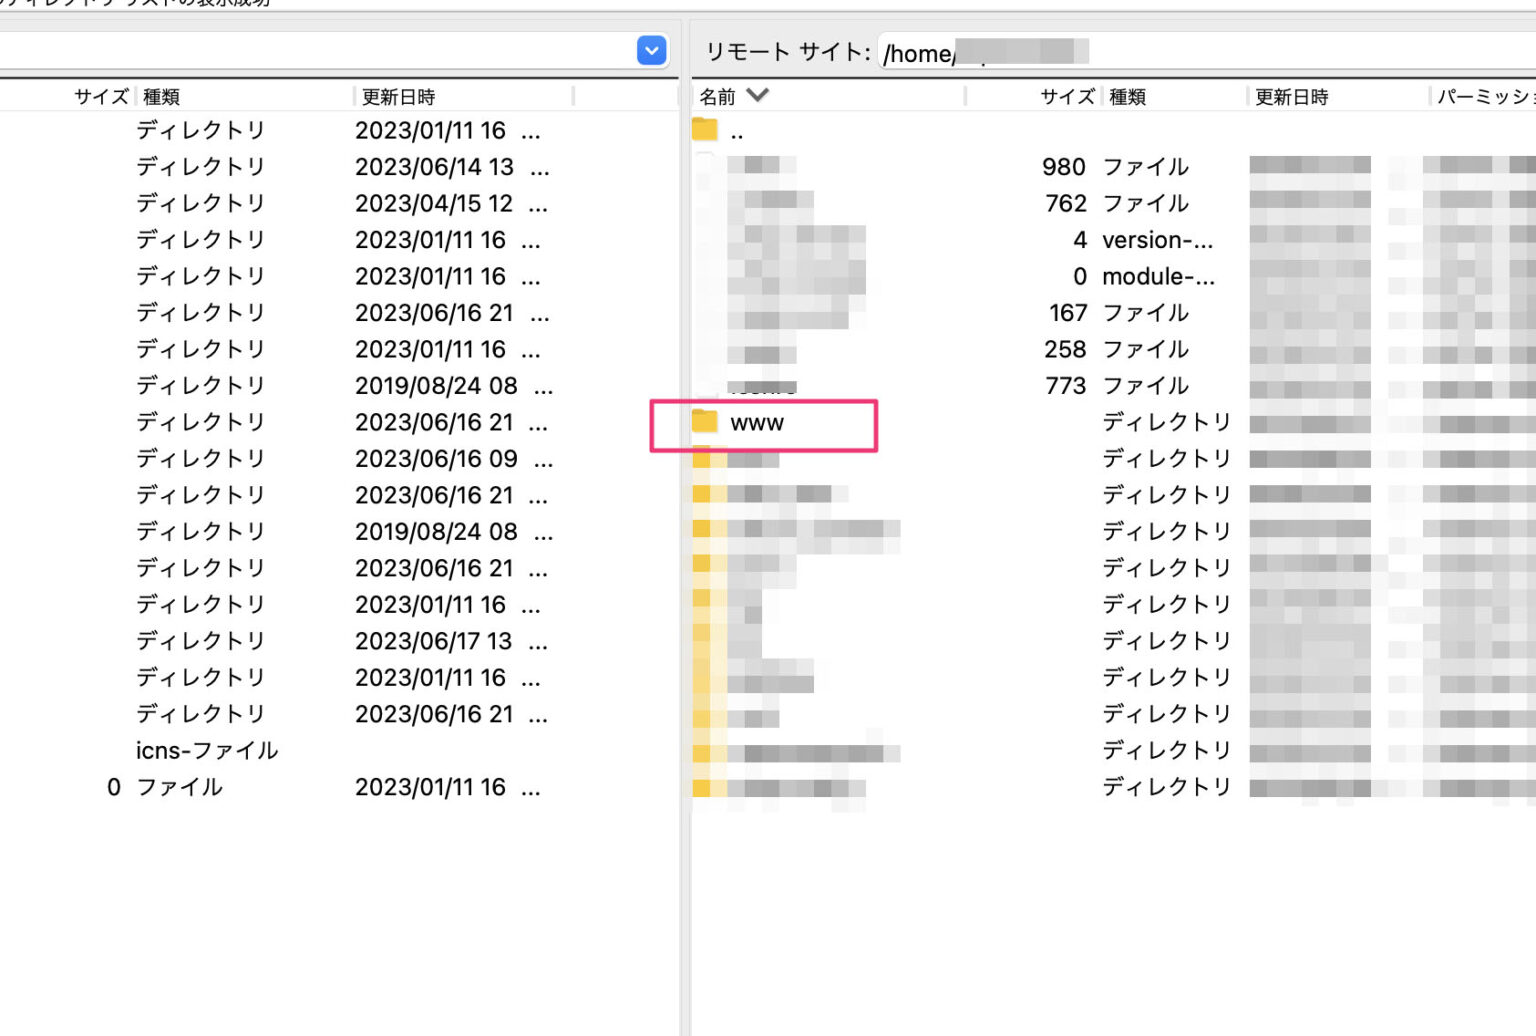
Task: Select remote file with size 980
Action: coord(1064,167)
